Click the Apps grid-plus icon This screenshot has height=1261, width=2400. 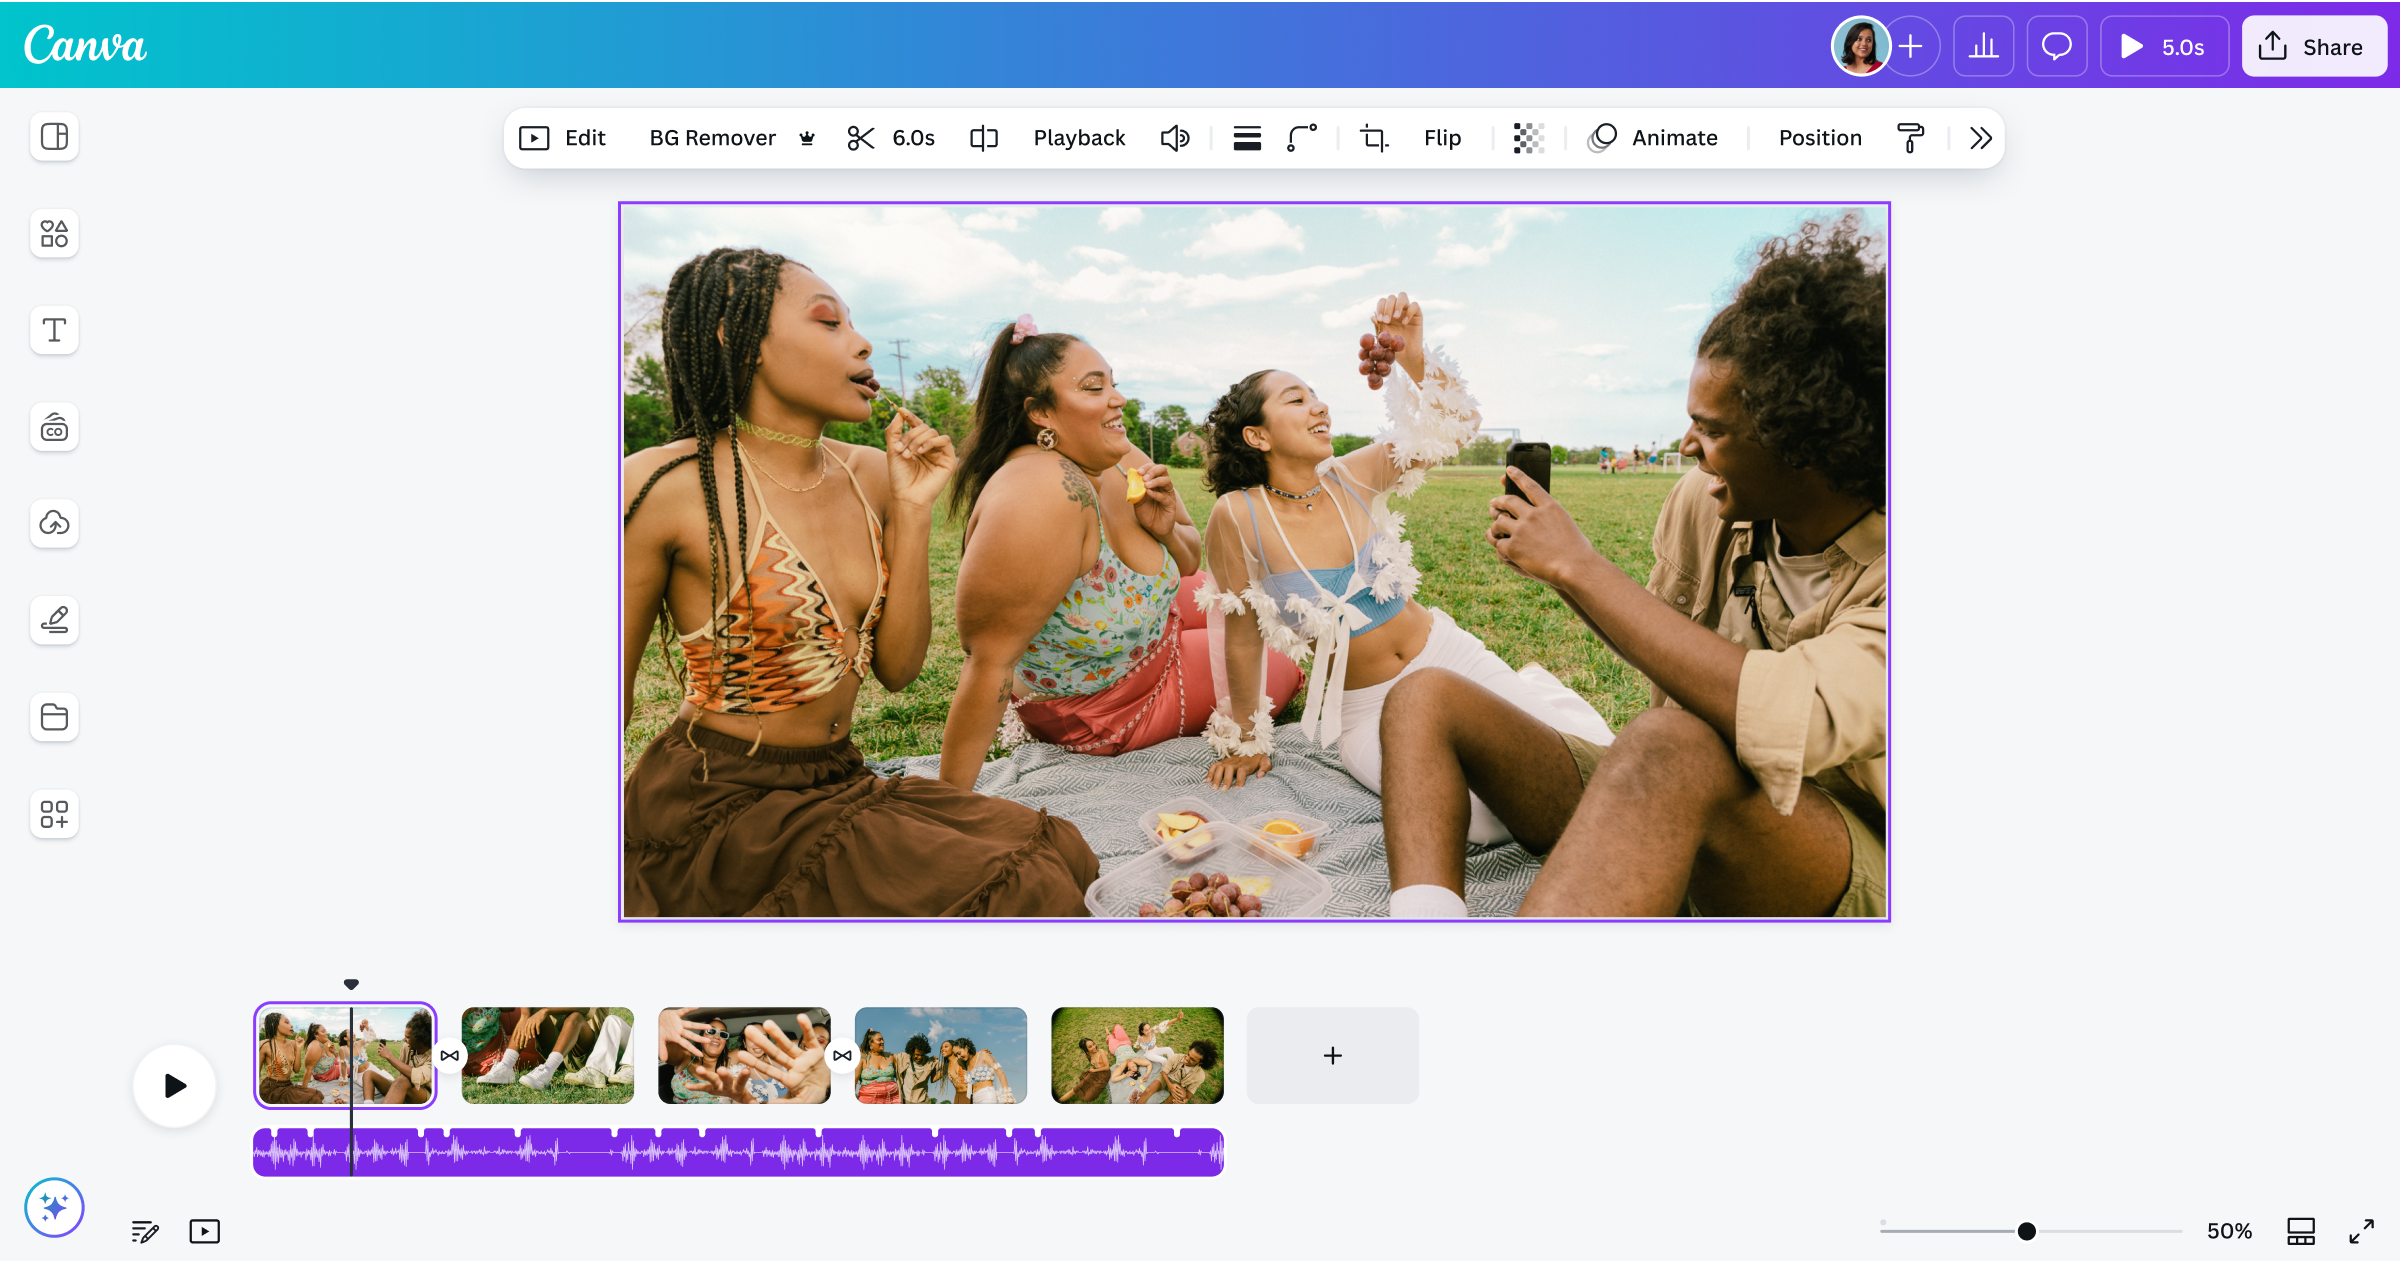(x=54, y=814)
